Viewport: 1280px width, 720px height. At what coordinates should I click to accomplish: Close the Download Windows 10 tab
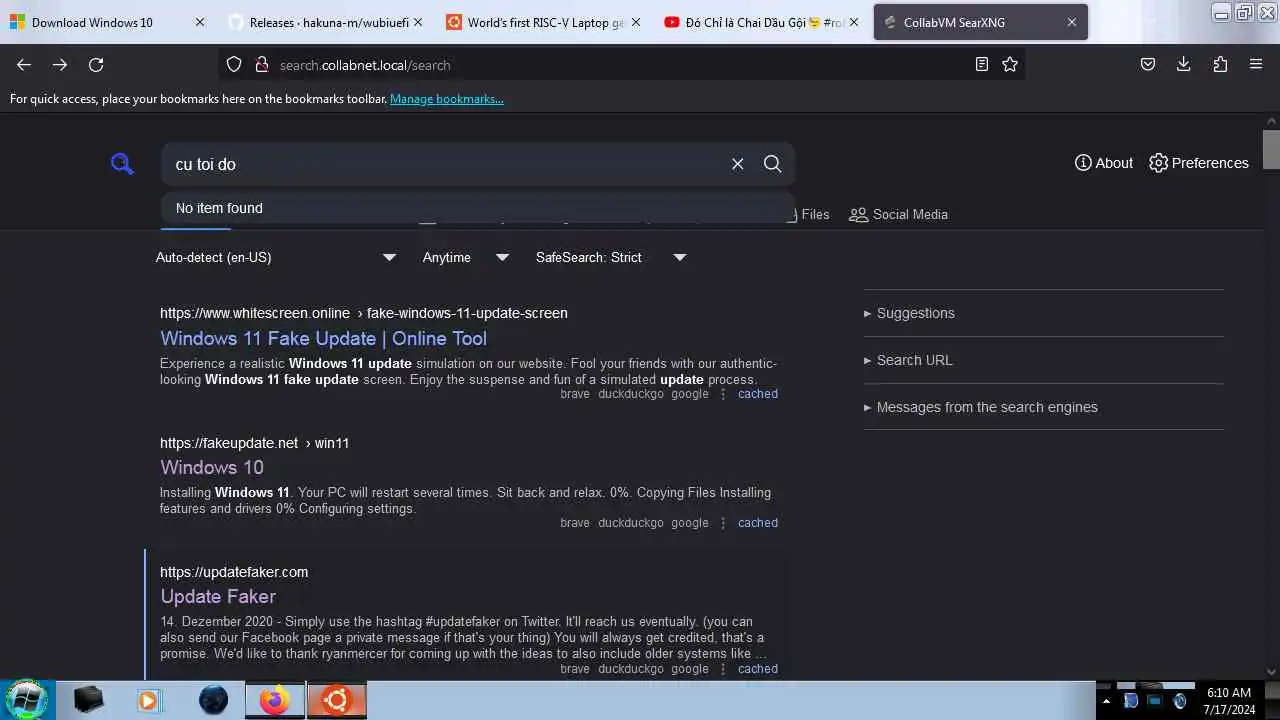(199, 22)
